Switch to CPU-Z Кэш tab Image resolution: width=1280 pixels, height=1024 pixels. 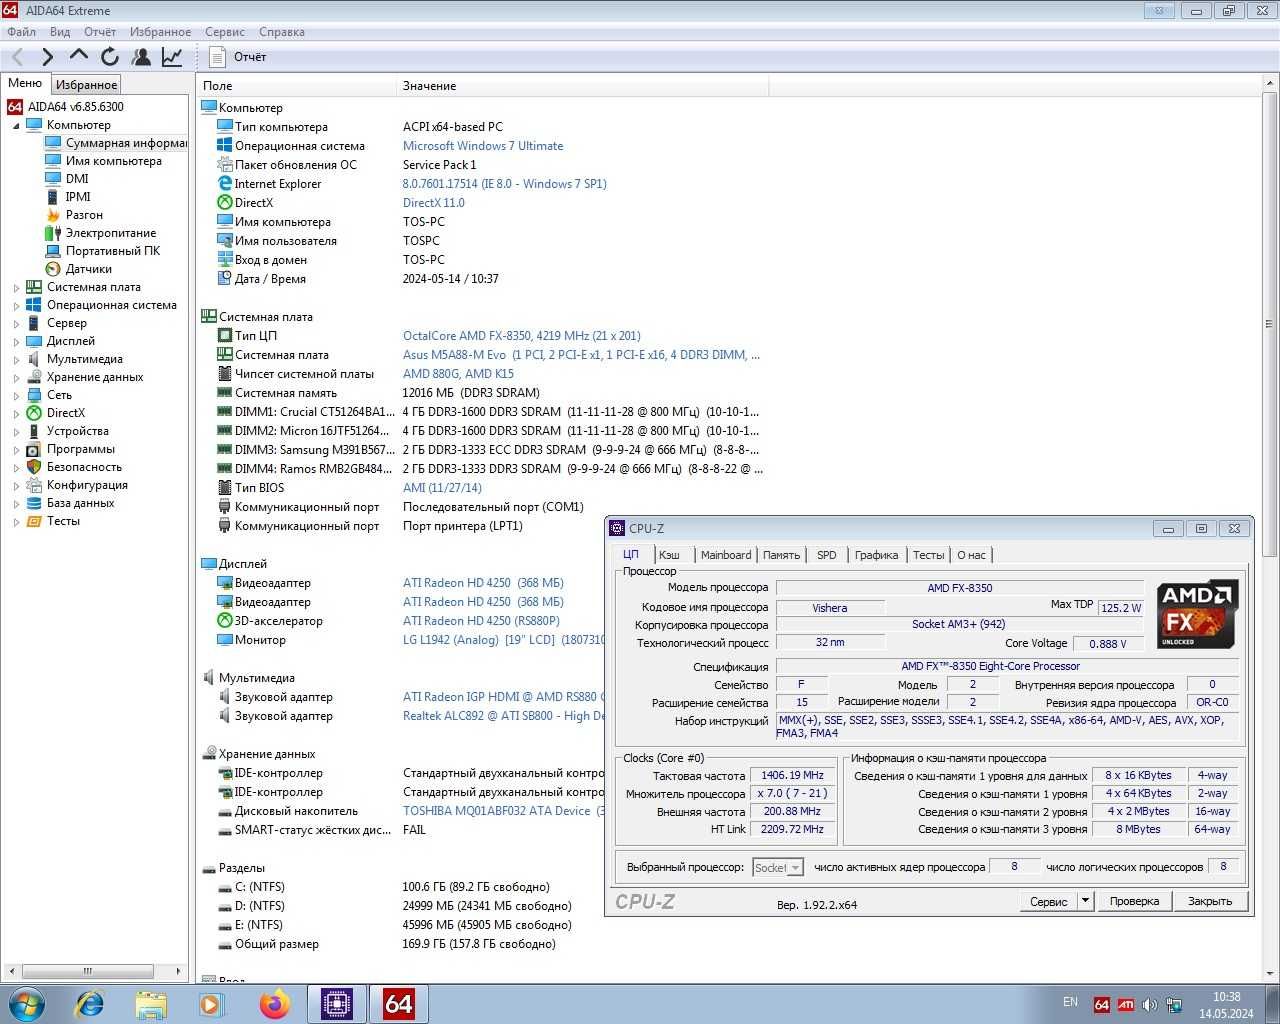pyautogui.click(x=669, y=555)
